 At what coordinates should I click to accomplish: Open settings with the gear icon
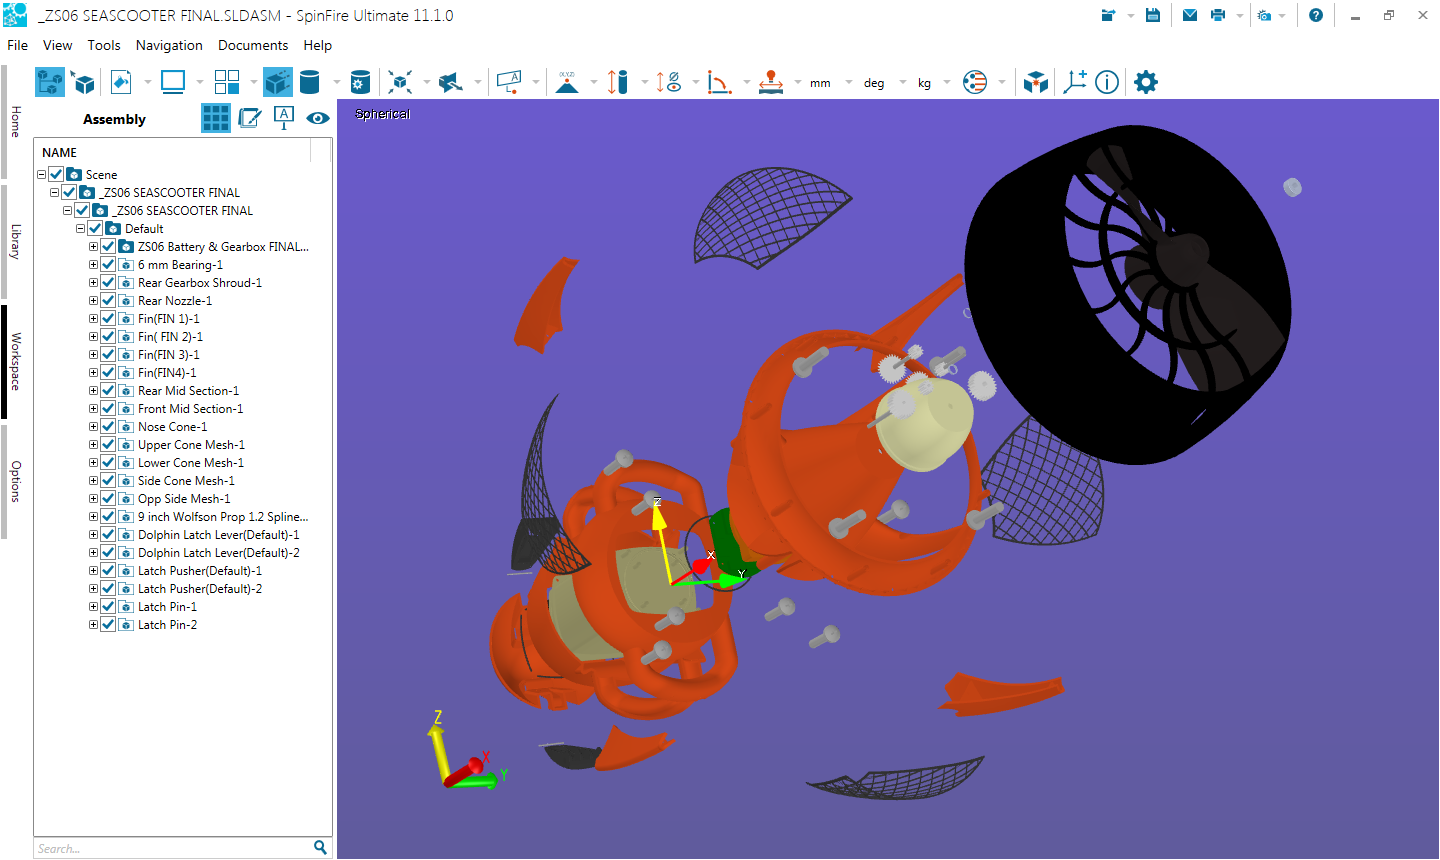[x=1146, y=82]
